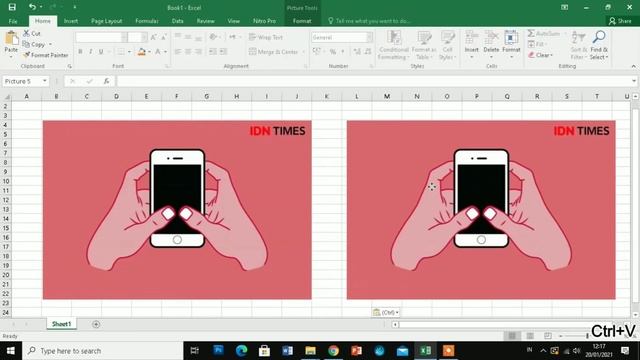Click the Share button
Viewport: 640px width, 360px height.
tap(620, 21)
